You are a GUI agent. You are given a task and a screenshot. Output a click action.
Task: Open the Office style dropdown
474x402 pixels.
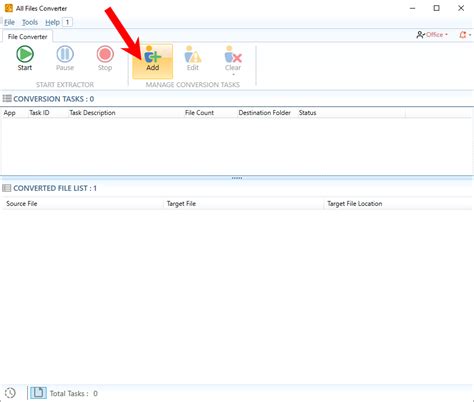(x=432, y=35)
